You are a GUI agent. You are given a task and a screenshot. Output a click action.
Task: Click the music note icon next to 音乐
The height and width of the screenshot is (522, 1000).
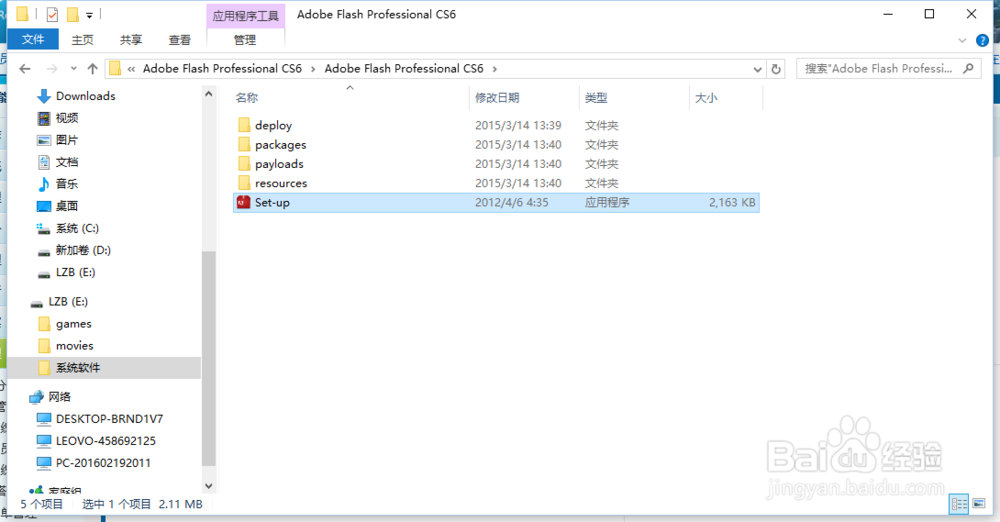43,184
